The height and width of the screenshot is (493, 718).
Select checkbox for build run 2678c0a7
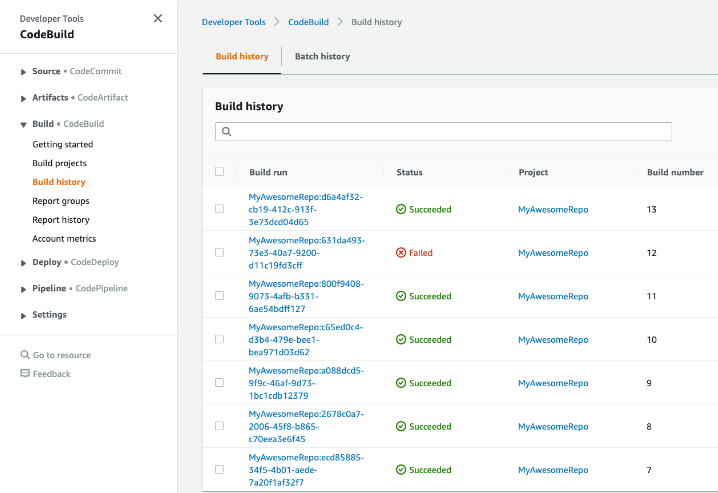tap(219, 426)
